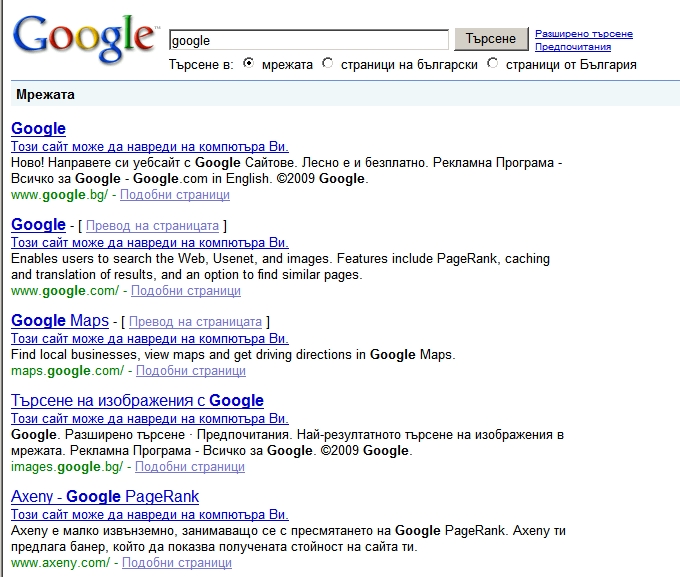Click malware warning link under Axeny result
Screen dimensions: 680x577
pyautogui.click(x=149, y=515)
